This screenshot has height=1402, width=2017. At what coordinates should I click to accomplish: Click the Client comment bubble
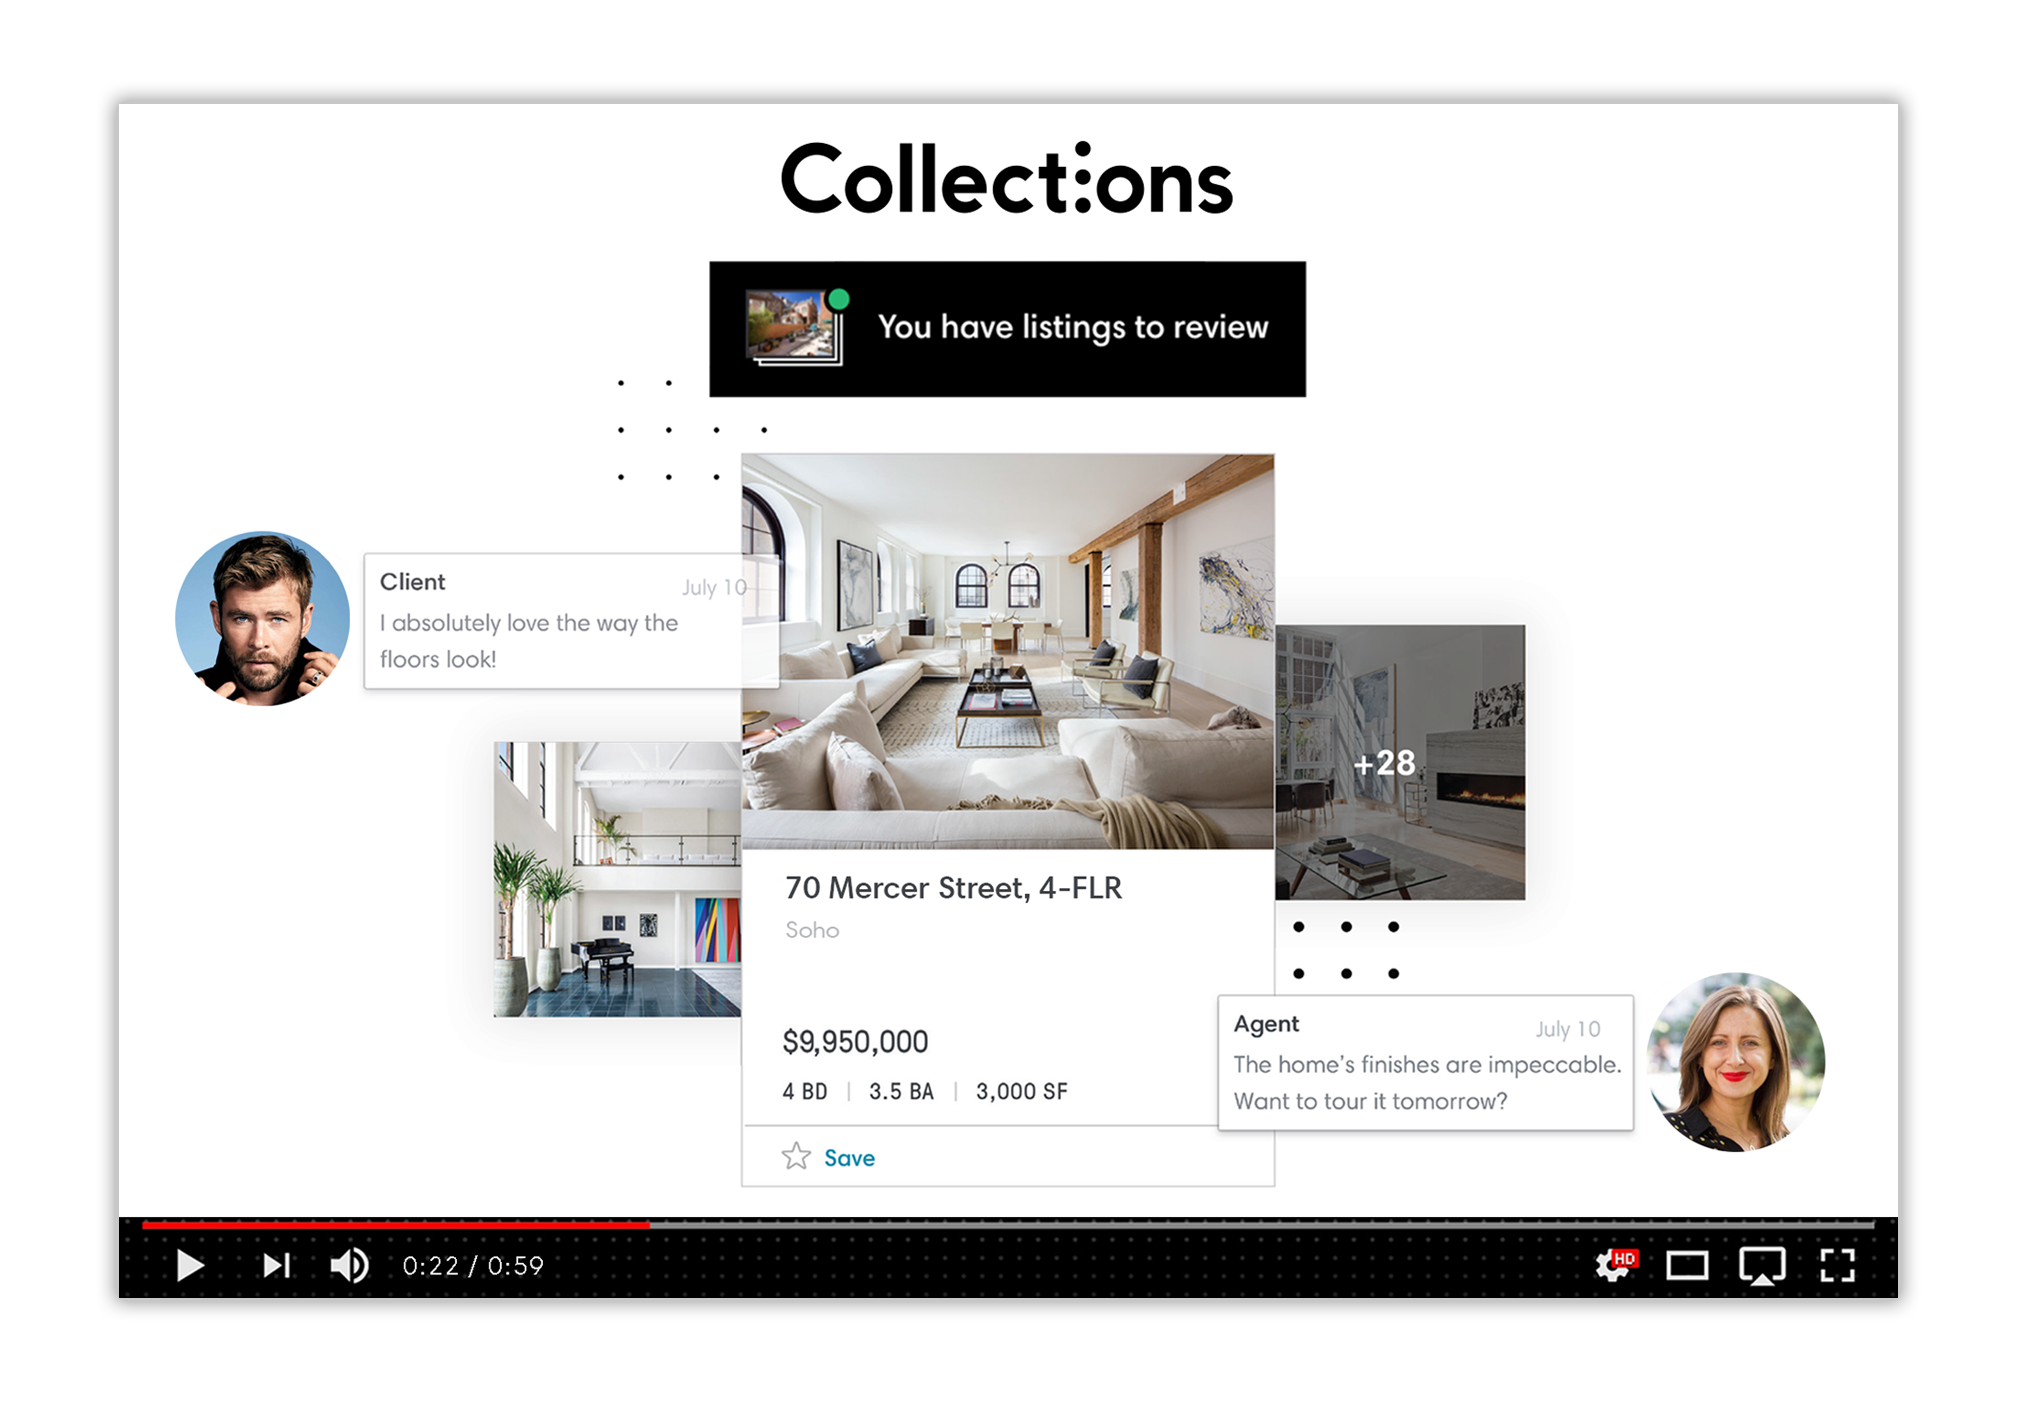[553, 621]
